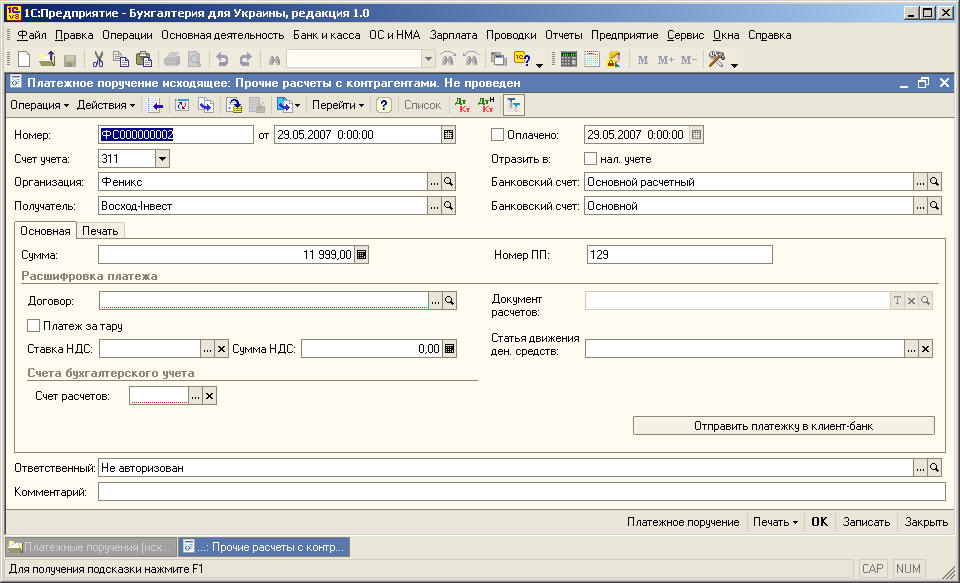960x583 pixels.
Task: Open the Отчеты menu
Action: pos(564,35)
